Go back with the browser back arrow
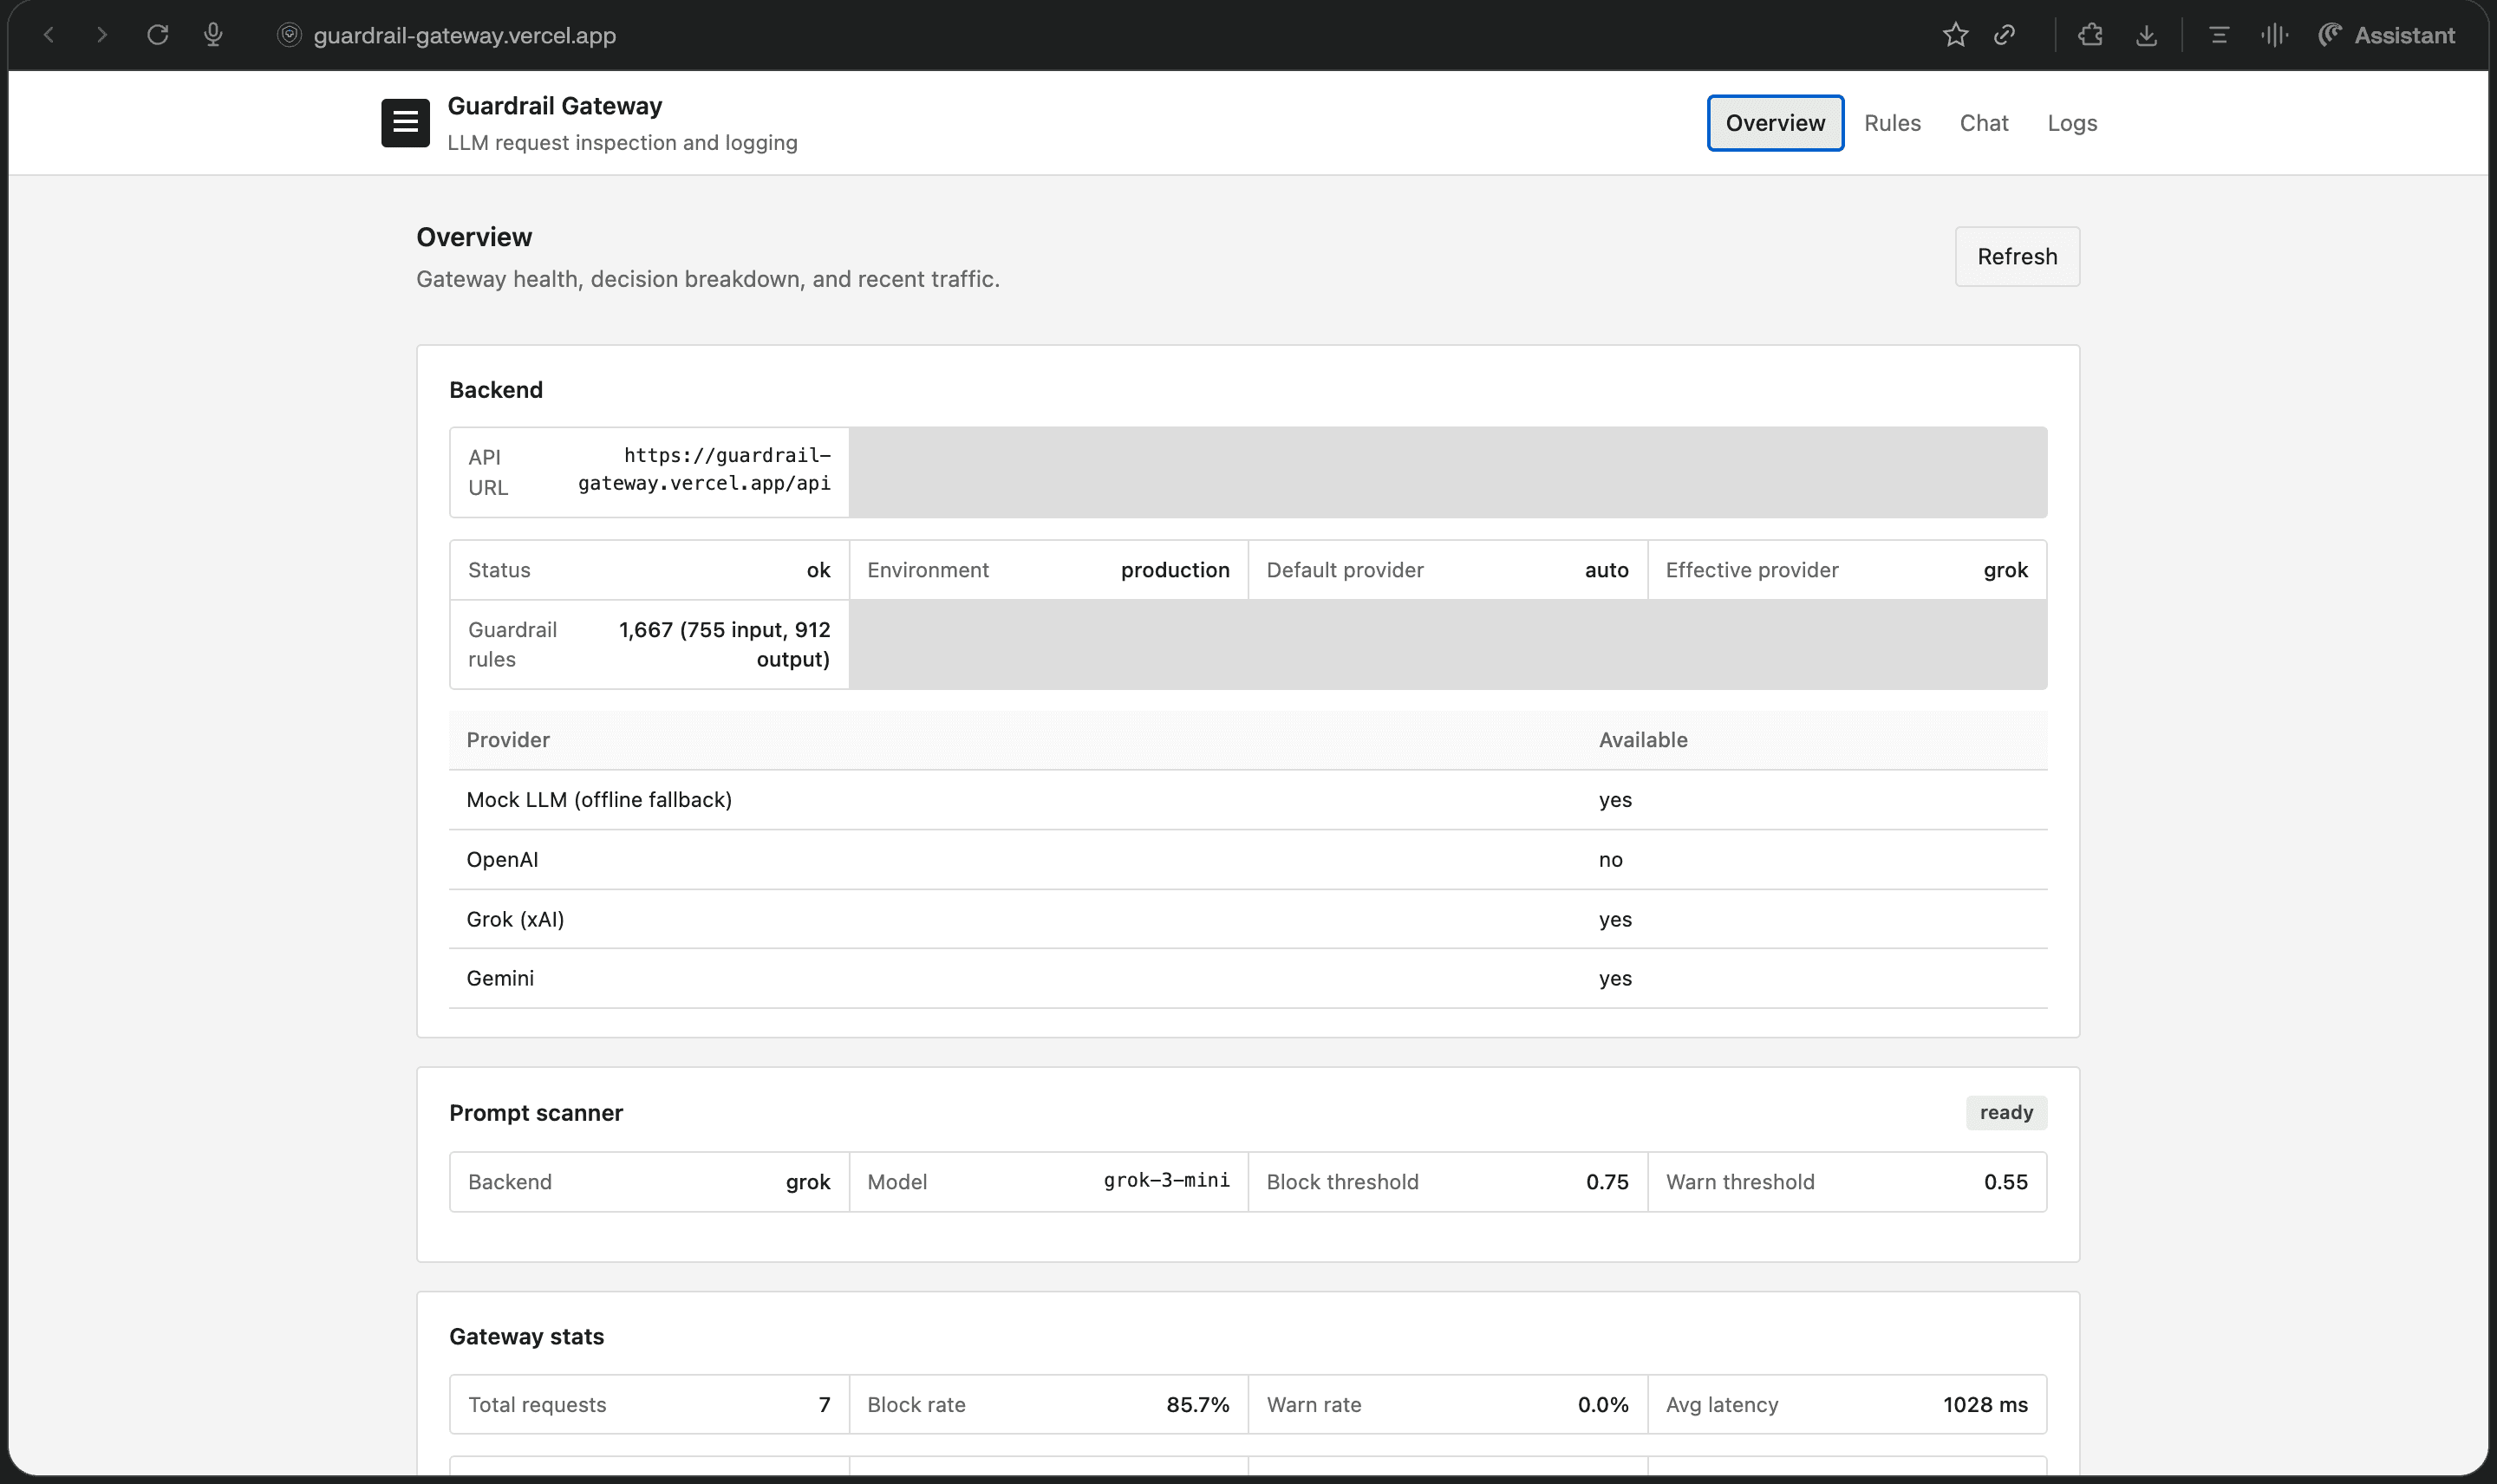 tap(48, 35)
